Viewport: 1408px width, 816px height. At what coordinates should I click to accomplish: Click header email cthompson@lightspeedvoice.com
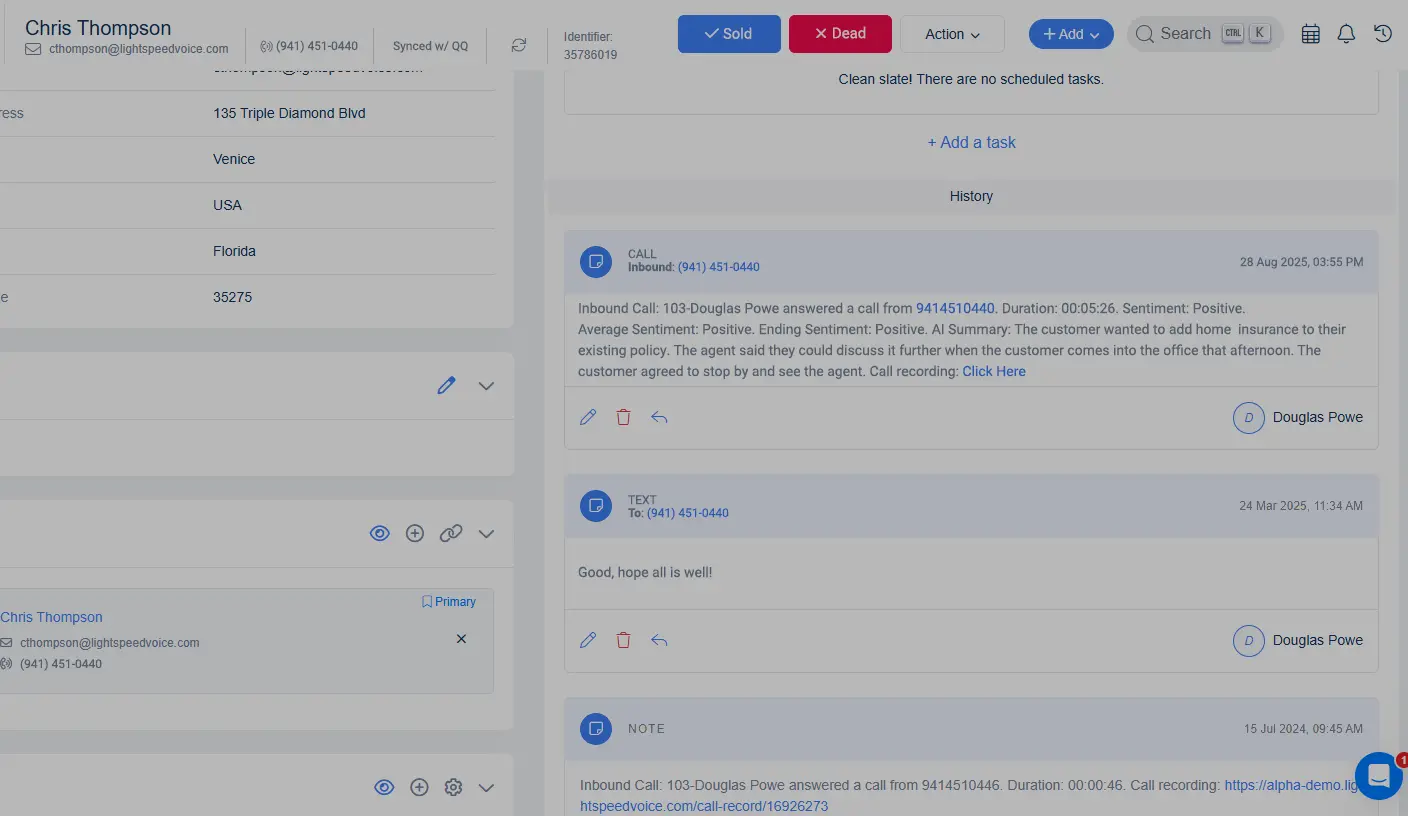(x=138, y=48)
